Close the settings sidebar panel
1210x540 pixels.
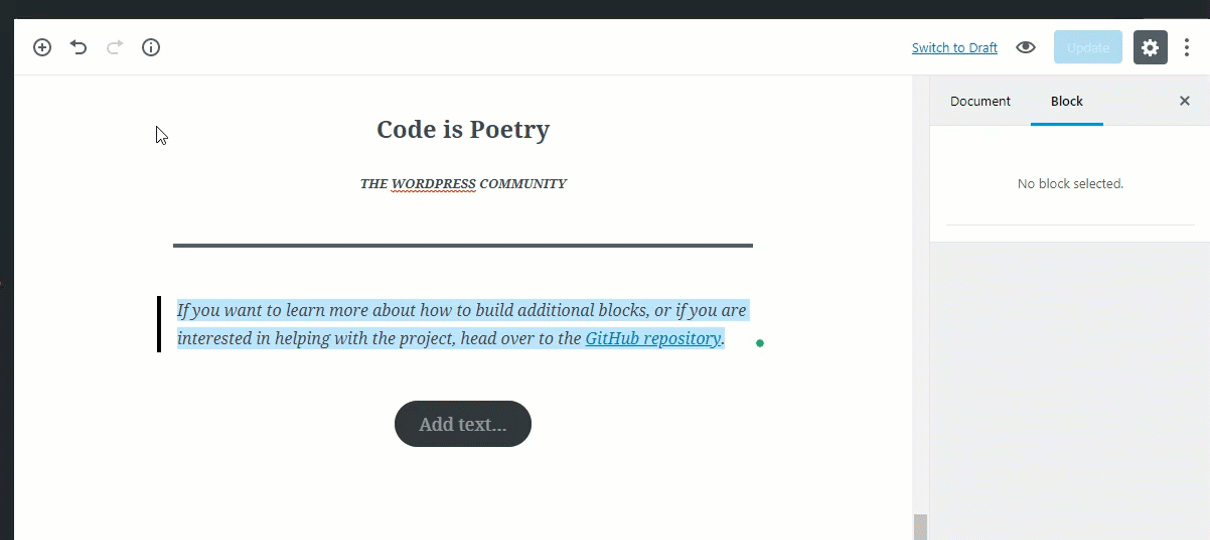1185,101
